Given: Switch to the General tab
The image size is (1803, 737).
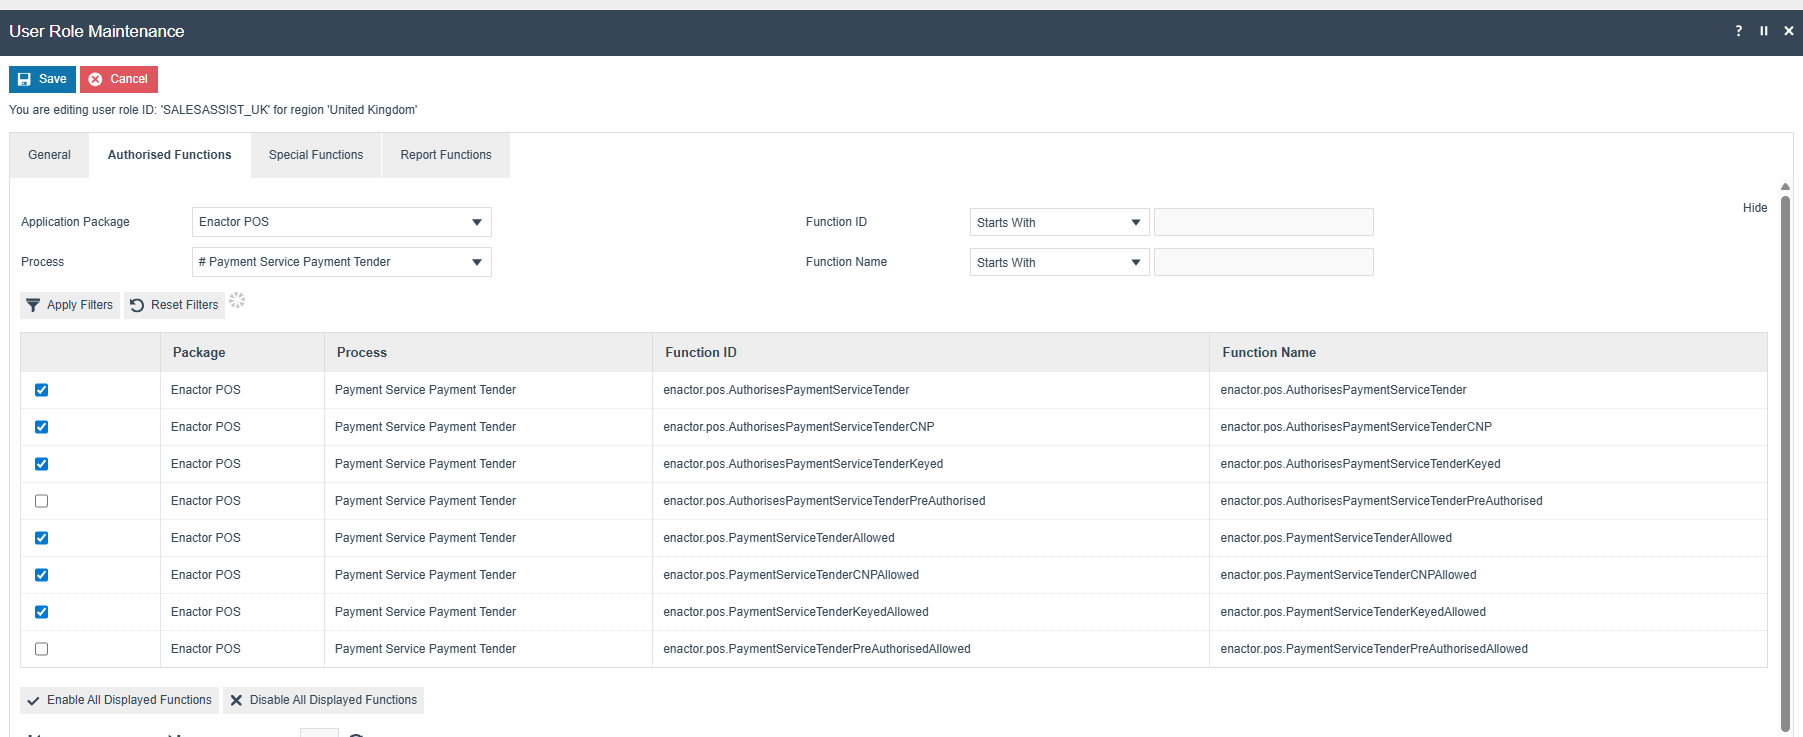Looking at the screenshot, I should tap(49, 155).
